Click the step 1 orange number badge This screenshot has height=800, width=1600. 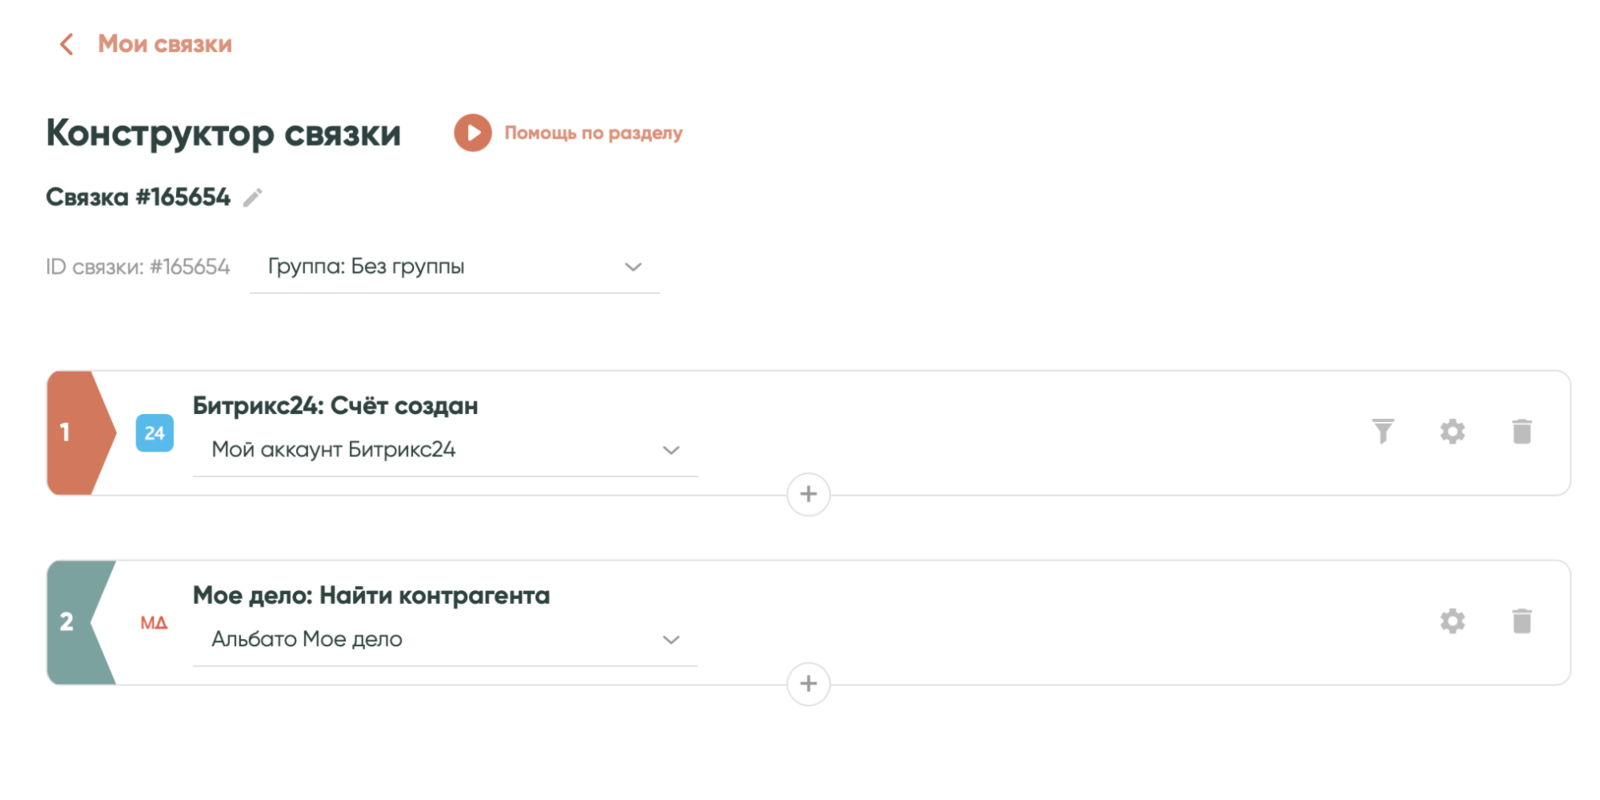[70, 433]
